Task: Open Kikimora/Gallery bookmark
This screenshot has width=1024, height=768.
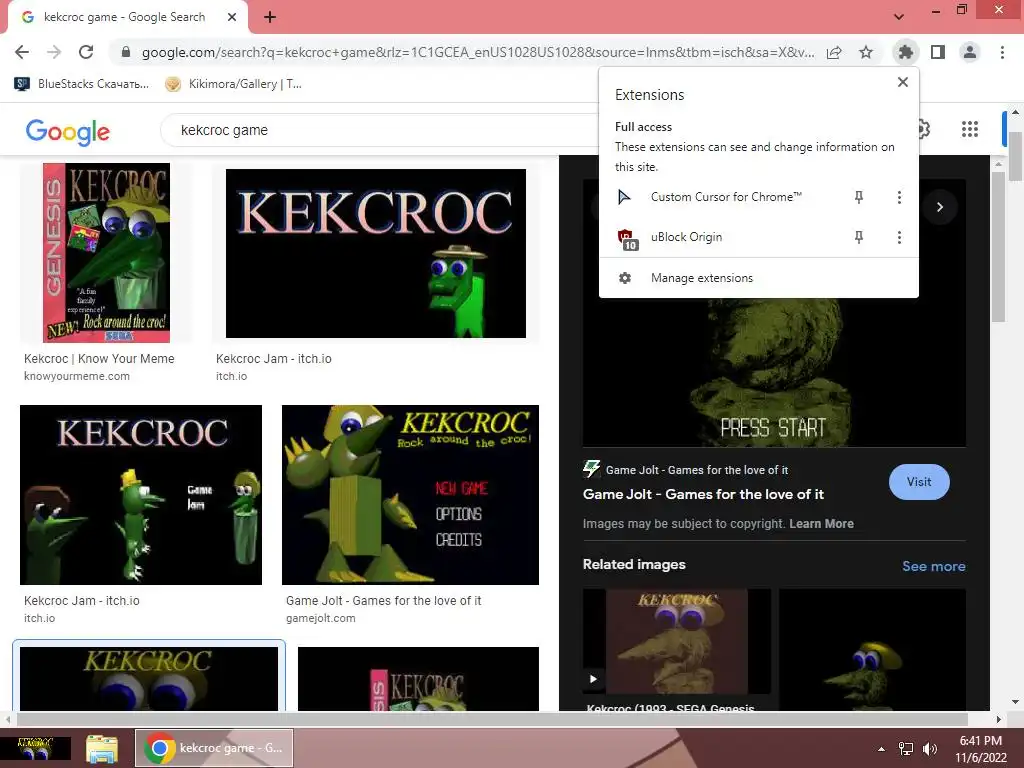Action: coord(233,84)
